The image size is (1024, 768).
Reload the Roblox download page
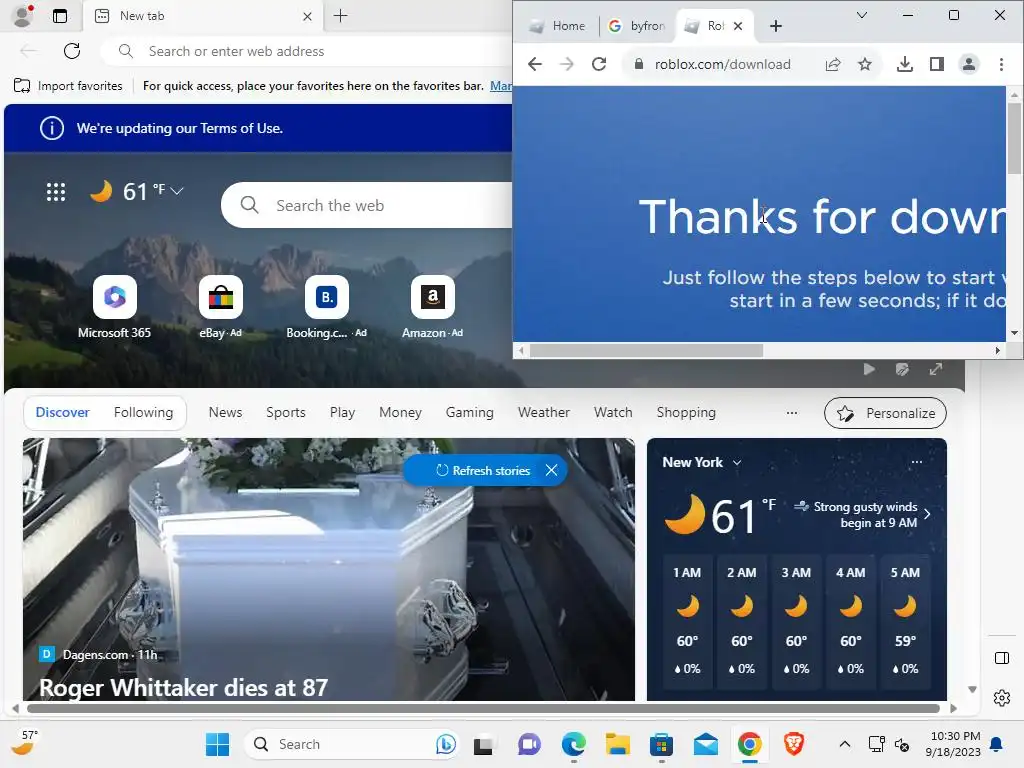coord(599,64)
